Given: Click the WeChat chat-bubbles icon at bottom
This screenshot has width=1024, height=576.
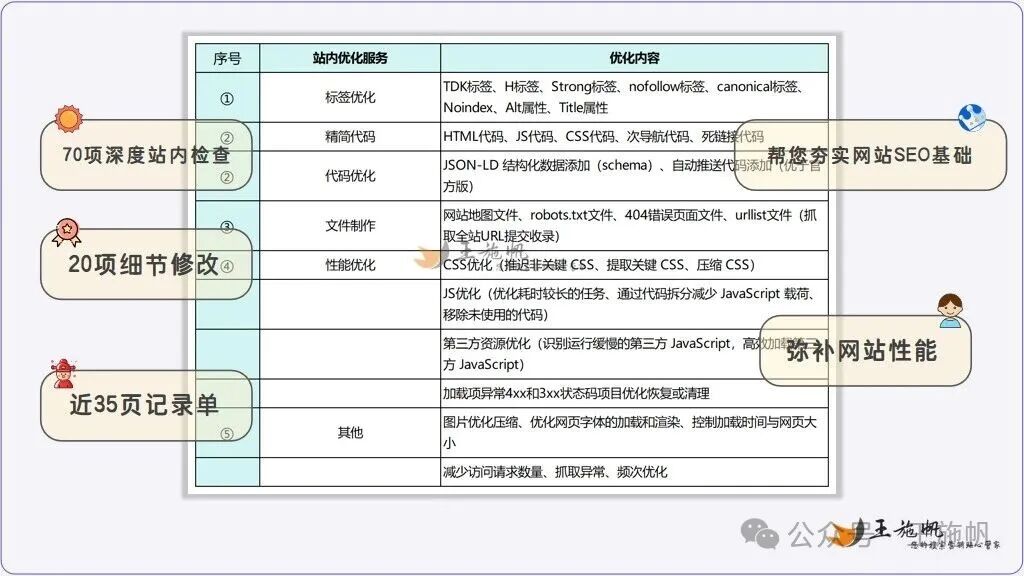Looking at the screenshot, I should (x=762, y=531).
